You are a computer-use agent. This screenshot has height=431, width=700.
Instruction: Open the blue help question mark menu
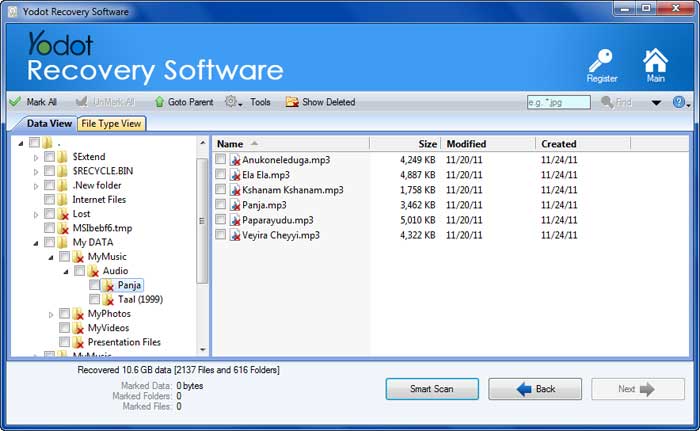(681, 102)
